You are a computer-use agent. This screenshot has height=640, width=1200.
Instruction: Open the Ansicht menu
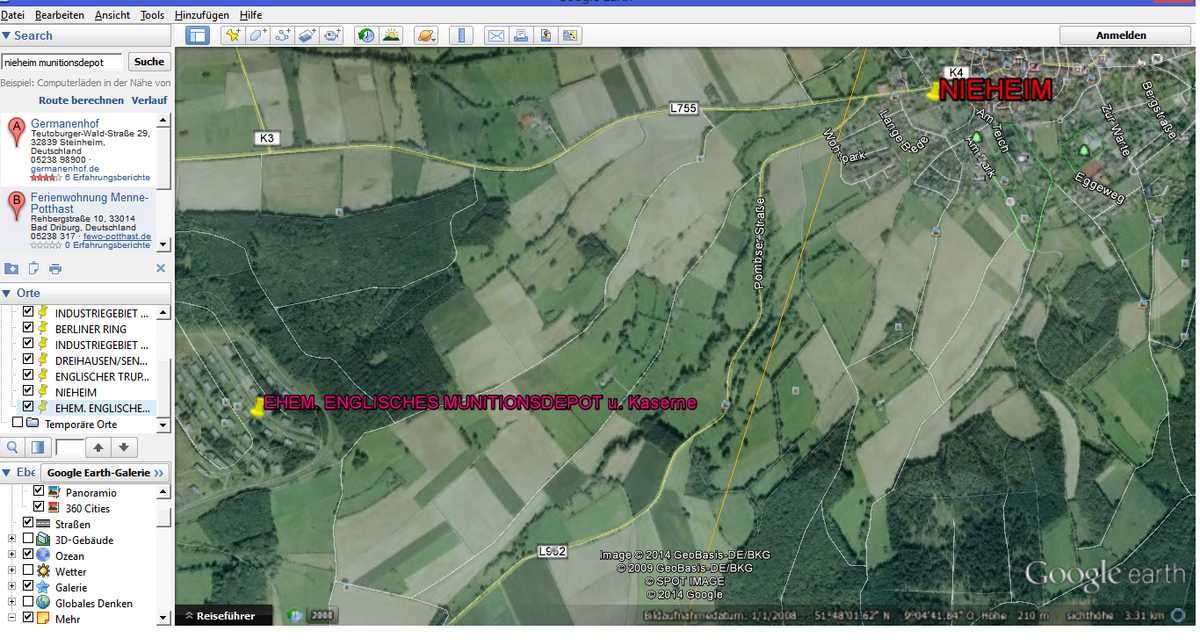112,15
